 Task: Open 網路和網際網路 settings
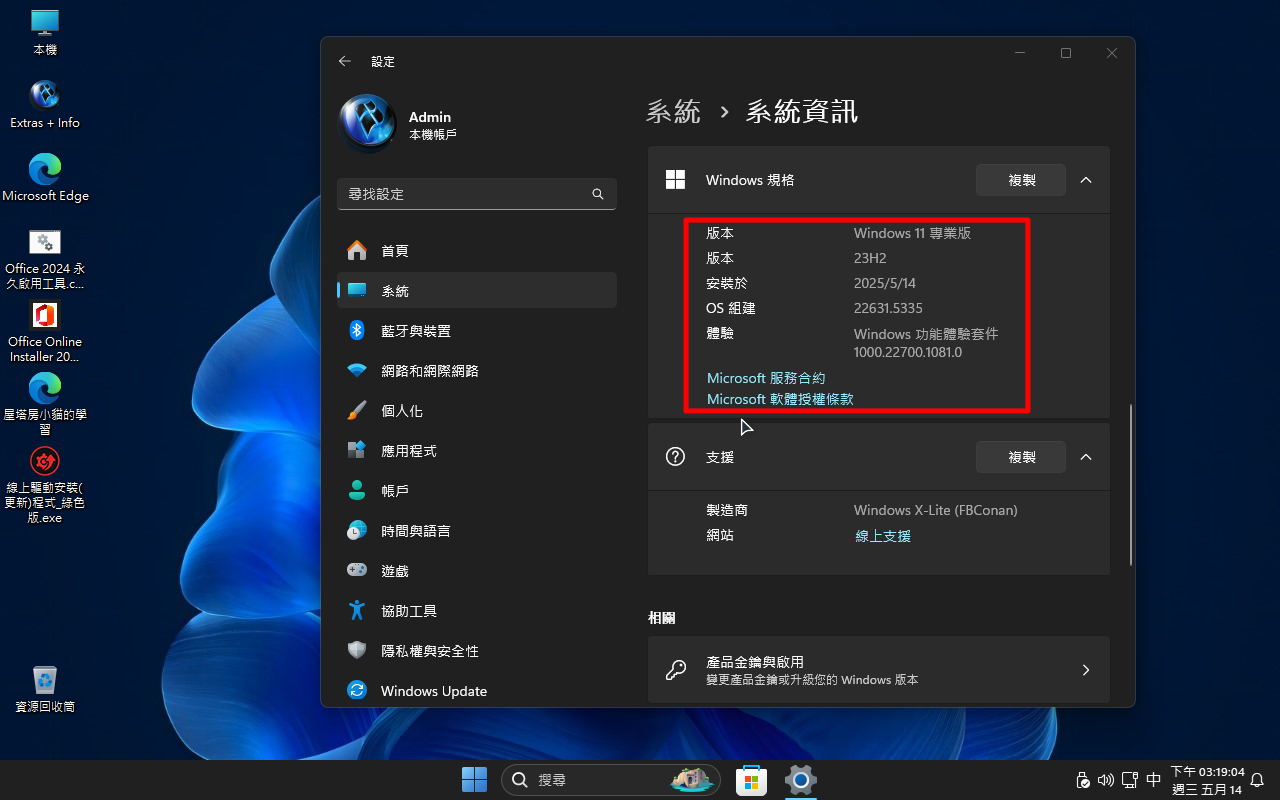point(477,371)
